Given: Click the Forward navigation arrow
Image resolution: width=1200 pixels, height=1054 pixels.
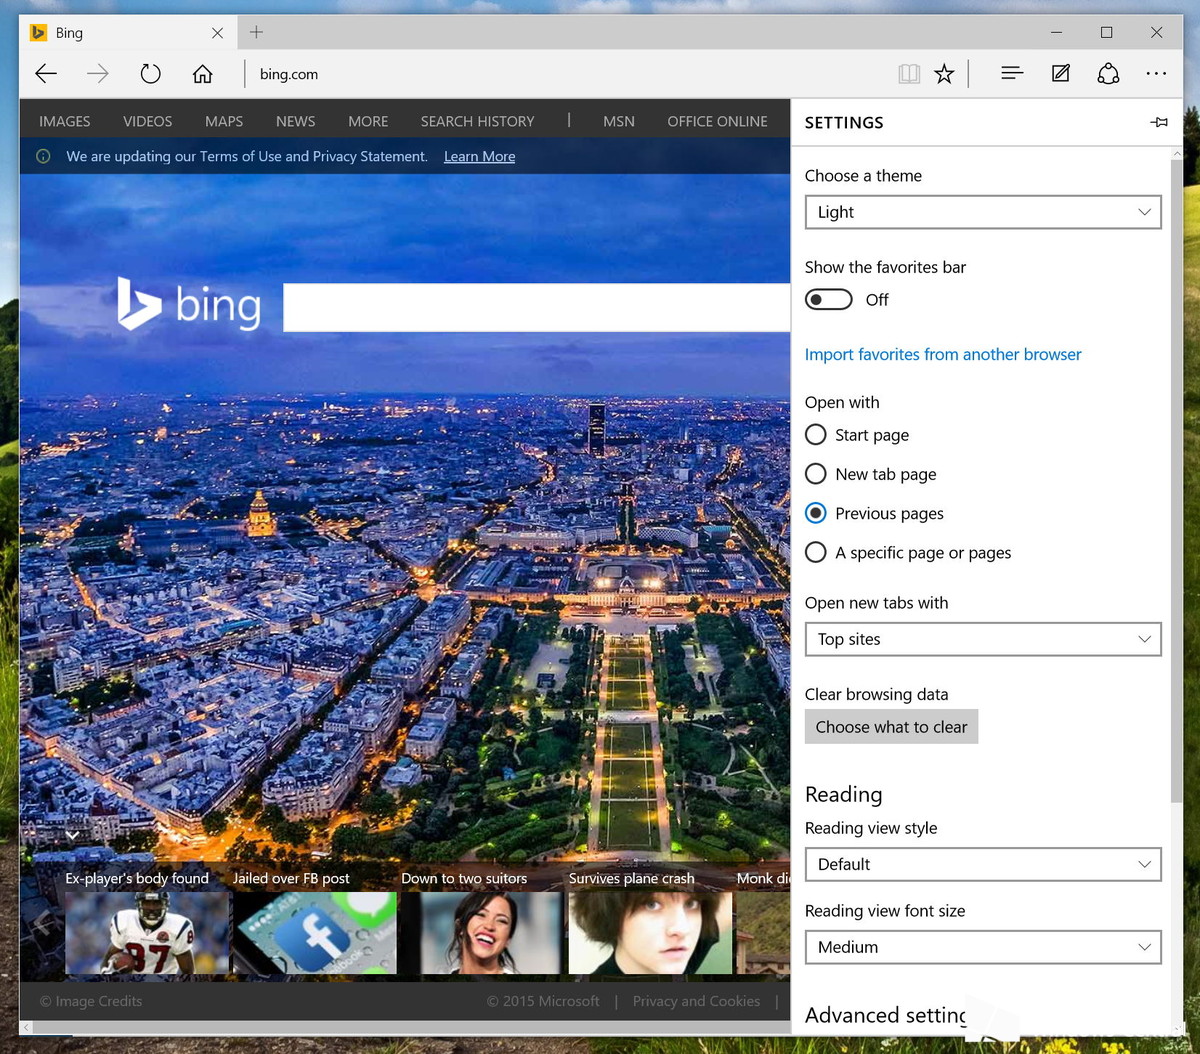Looking at the screenshot, I should [x=98, y=73].
